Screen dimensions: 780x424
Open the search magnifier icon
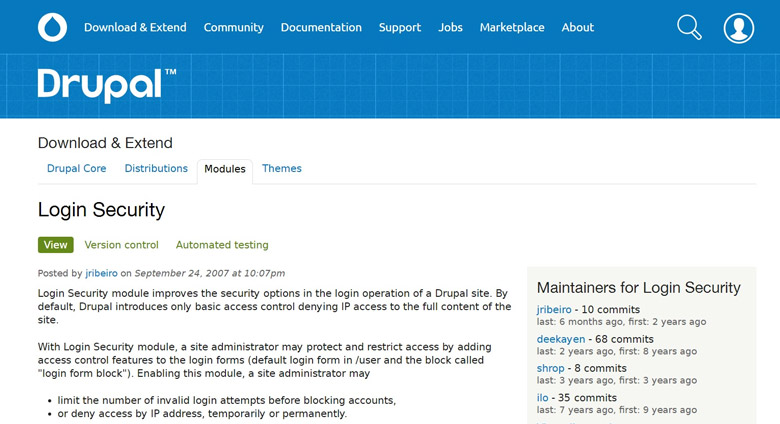[689, 27]
